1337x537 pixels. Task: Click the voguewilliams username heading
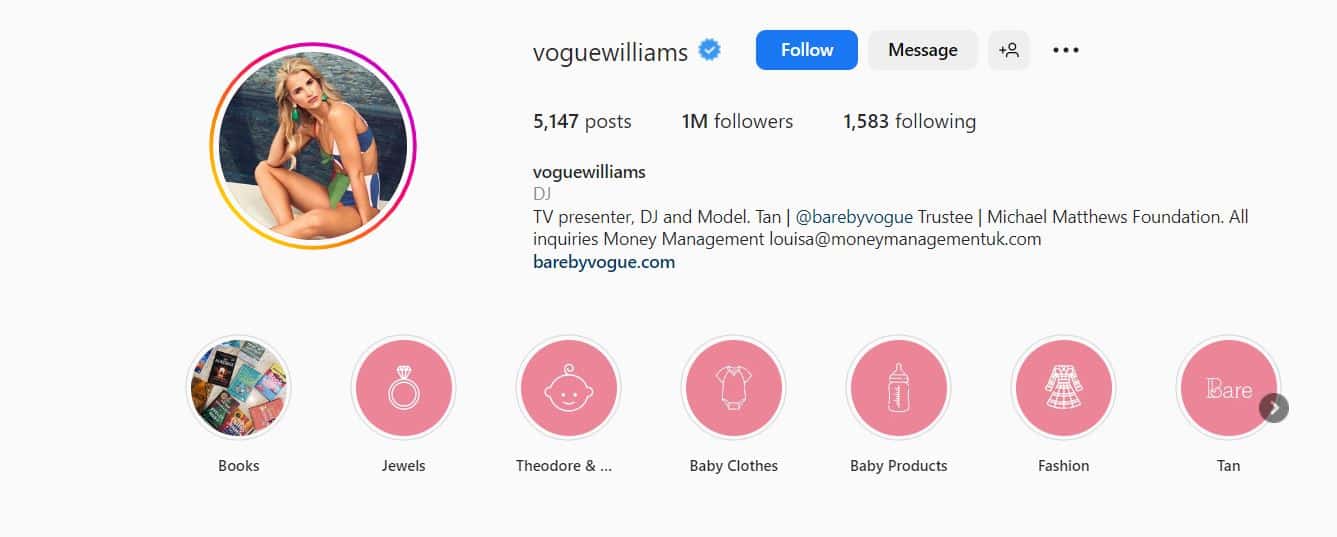click(x=610, y=52)
